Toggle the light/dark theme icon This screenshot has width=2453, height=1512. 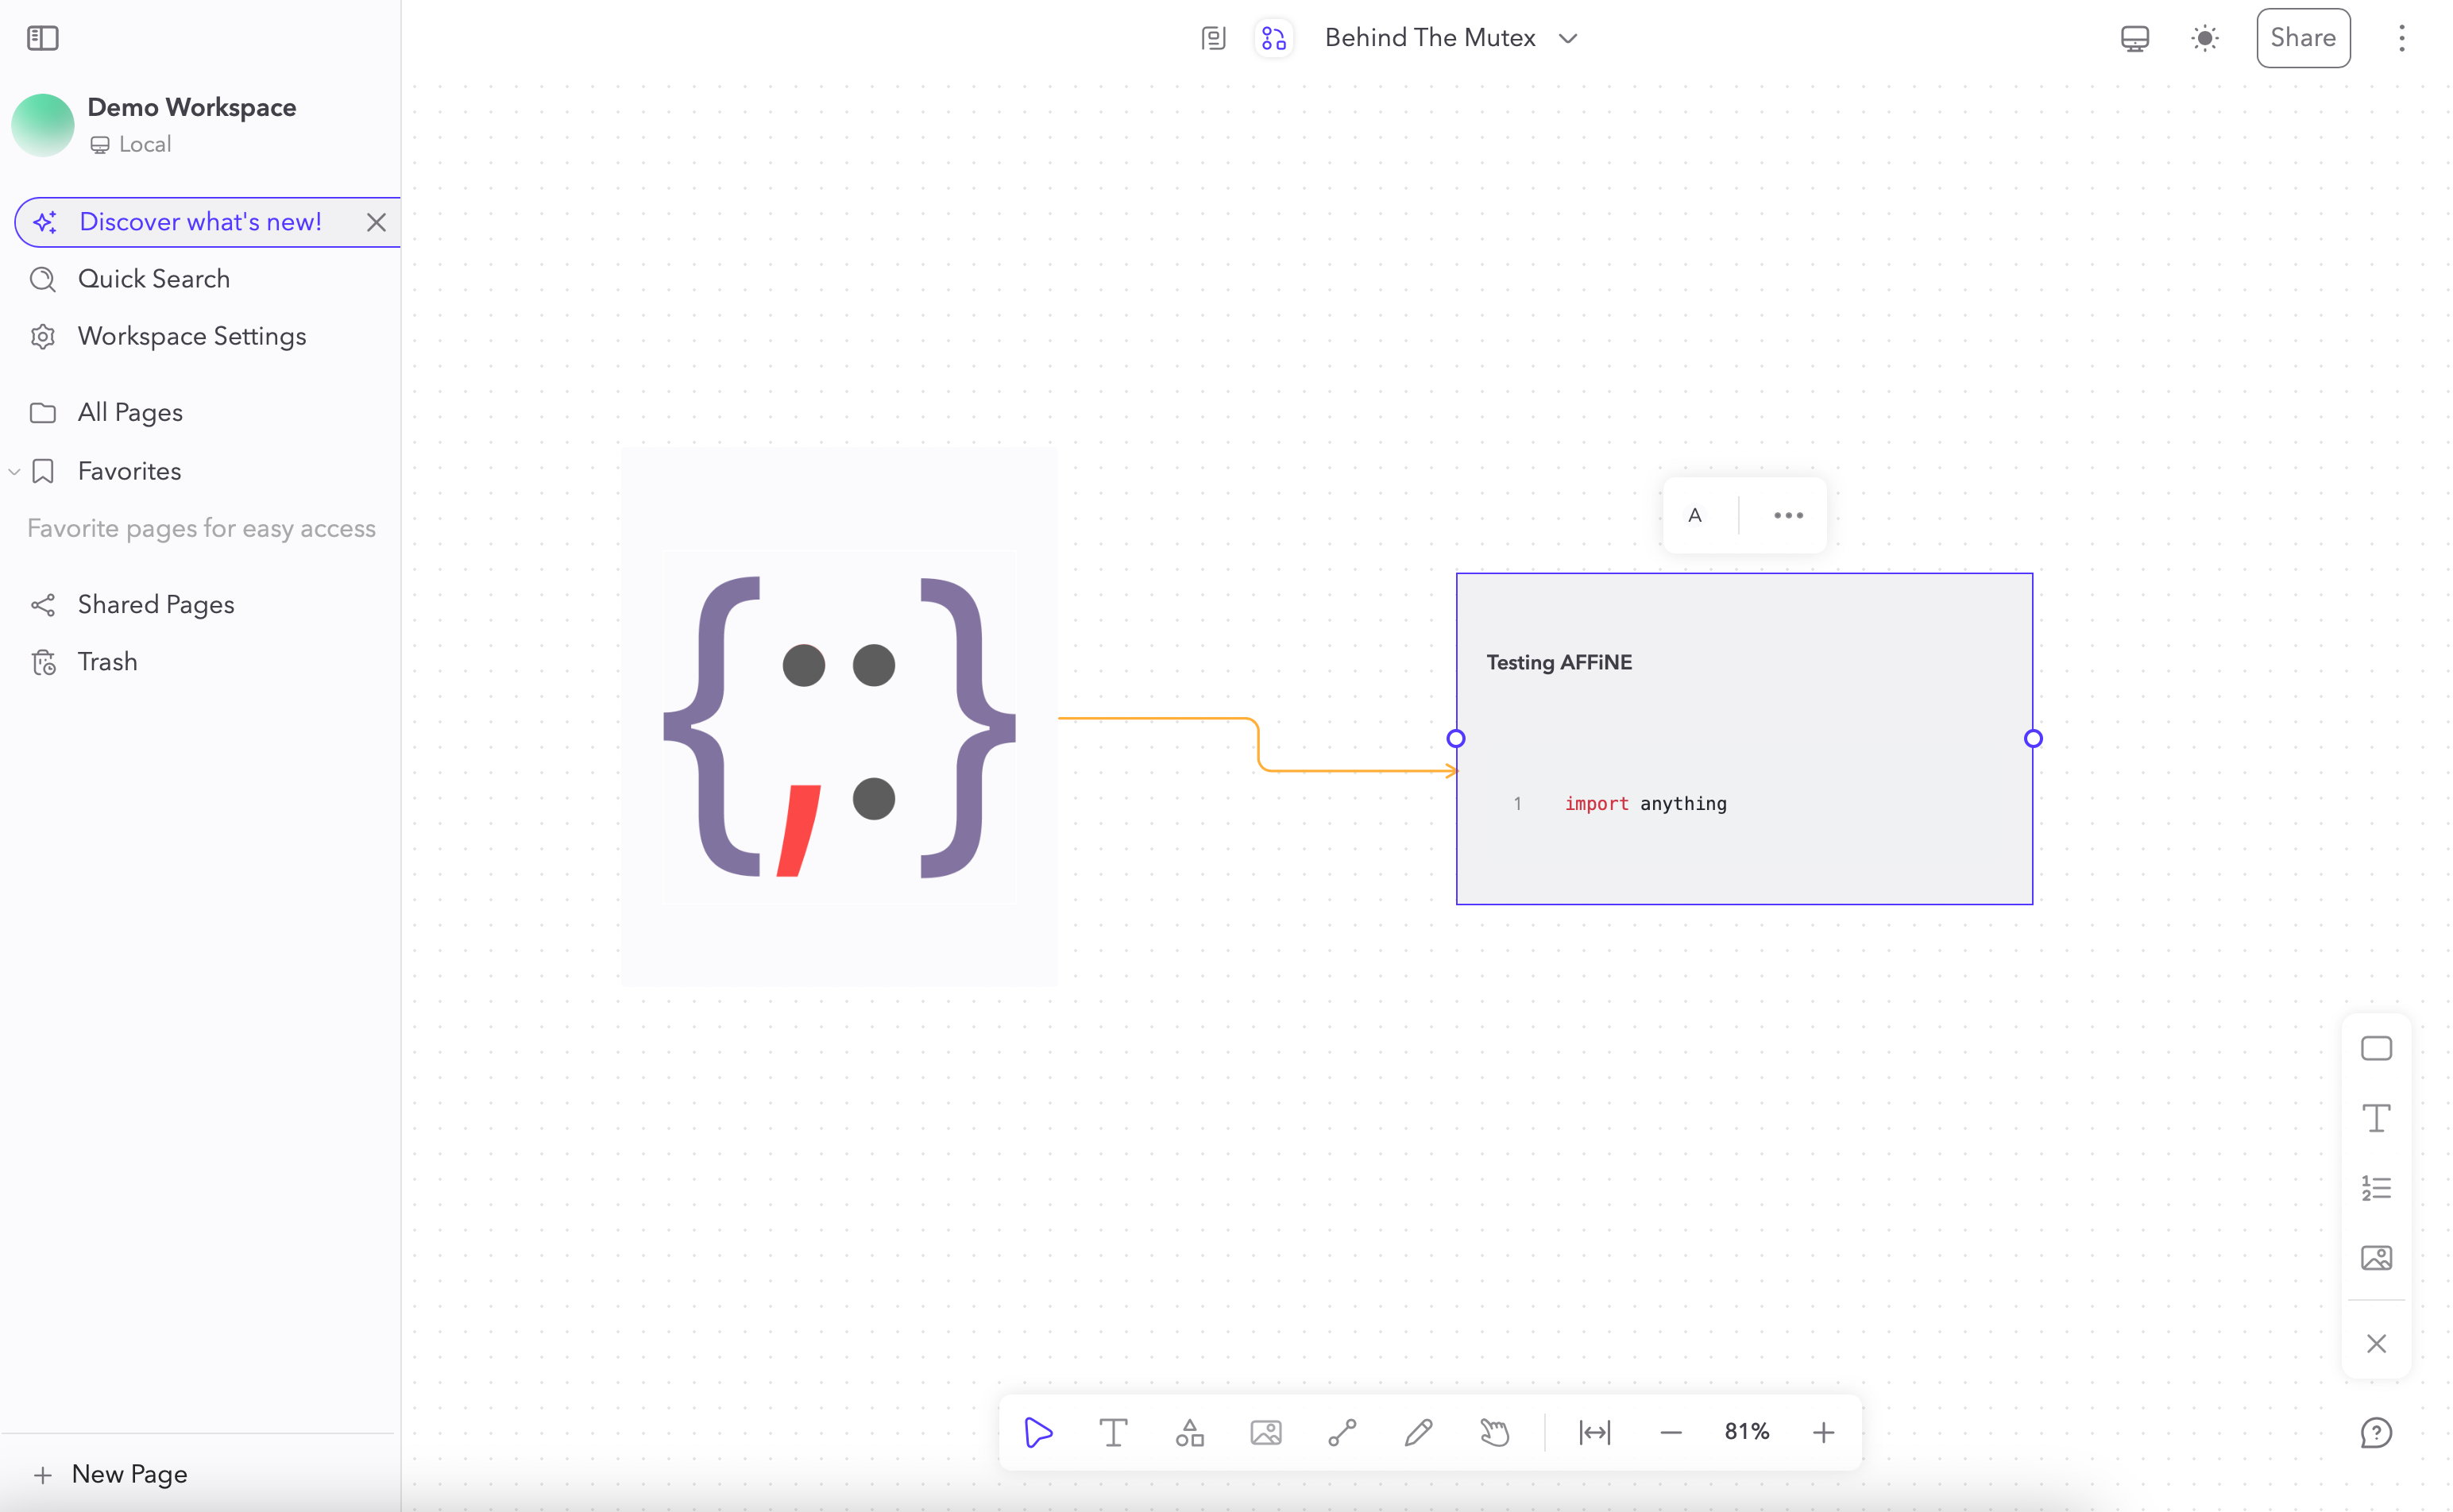(x=2204, y=38)
